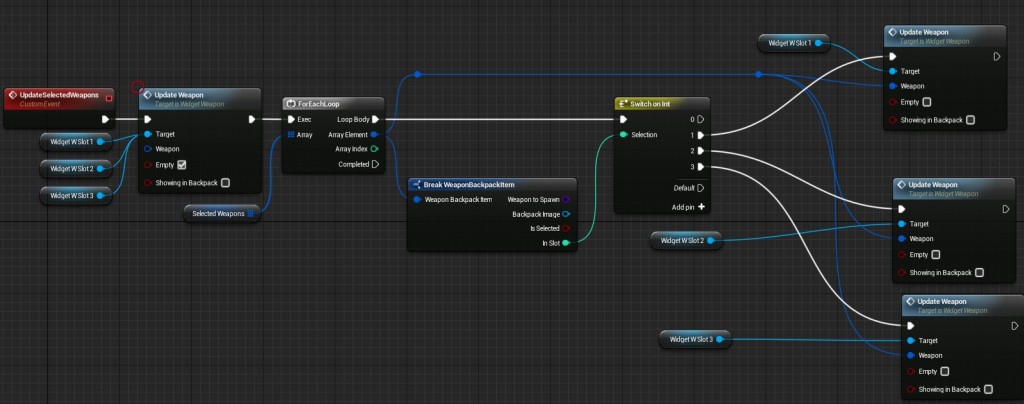
Task: Select the lone Widget W Slot 3 variable feeding the last Update Weapon
Action: click(x=695, y=339)
